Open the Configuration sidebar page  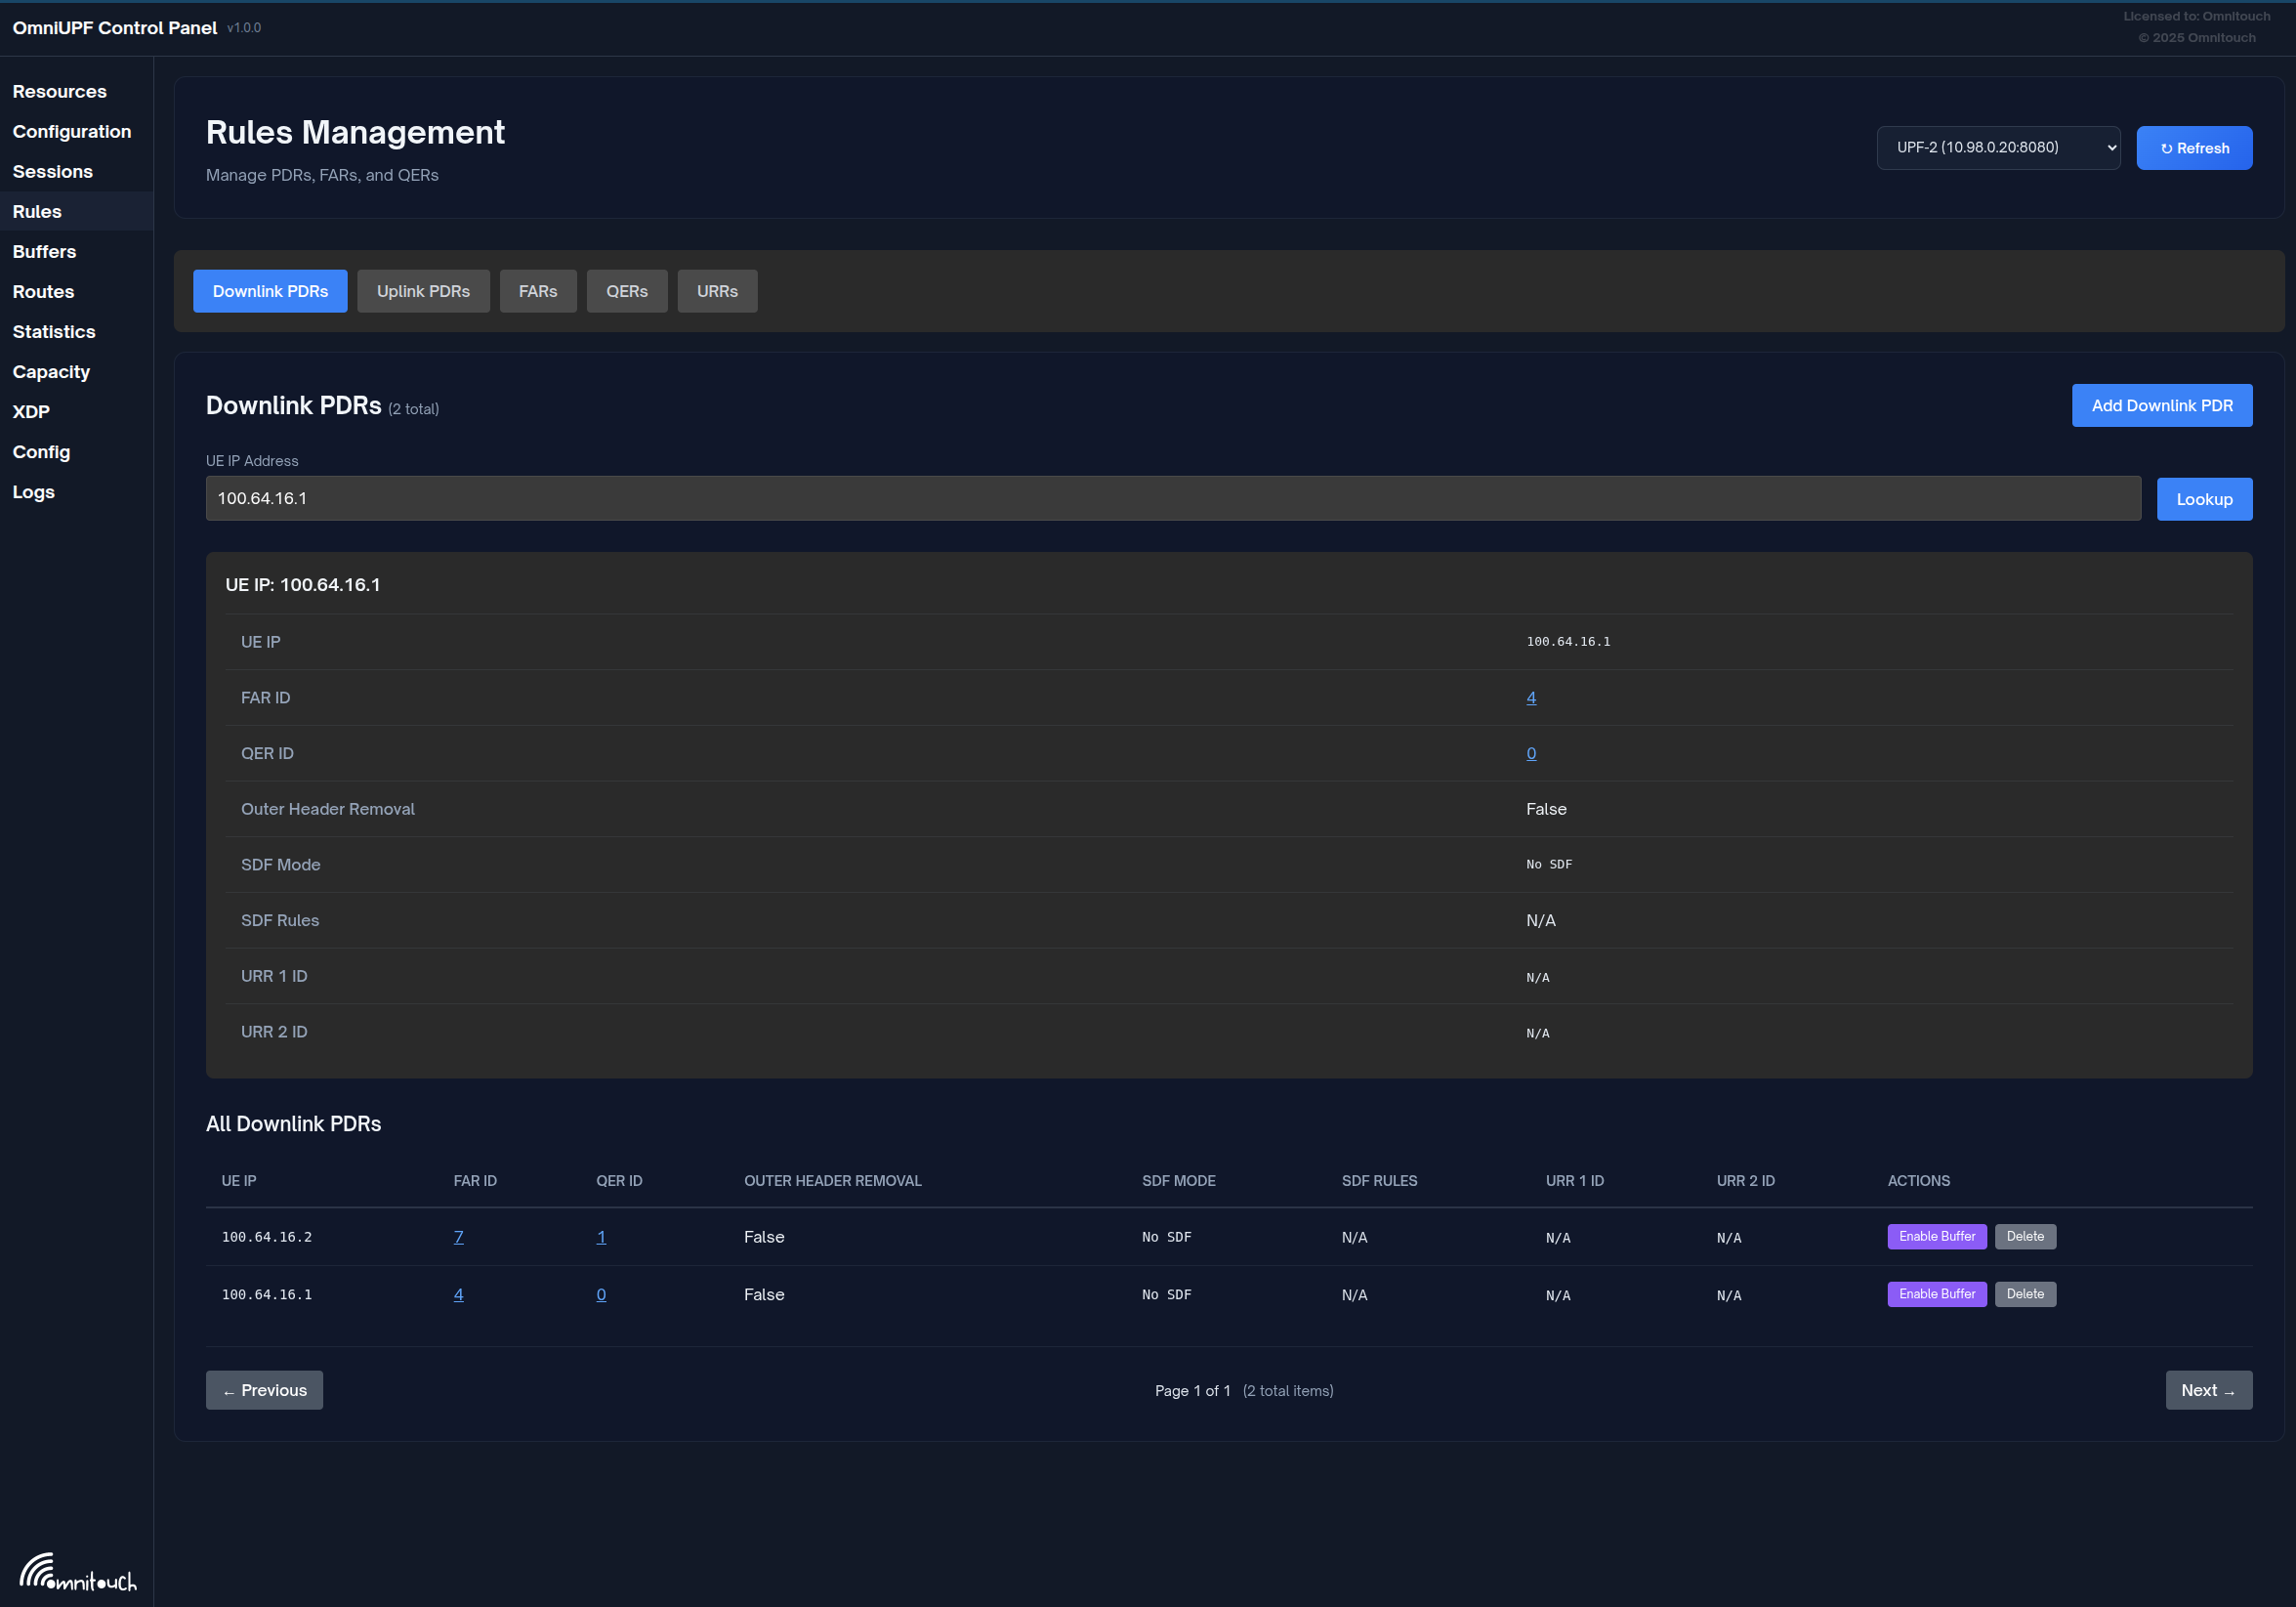[x=71, y=131]
